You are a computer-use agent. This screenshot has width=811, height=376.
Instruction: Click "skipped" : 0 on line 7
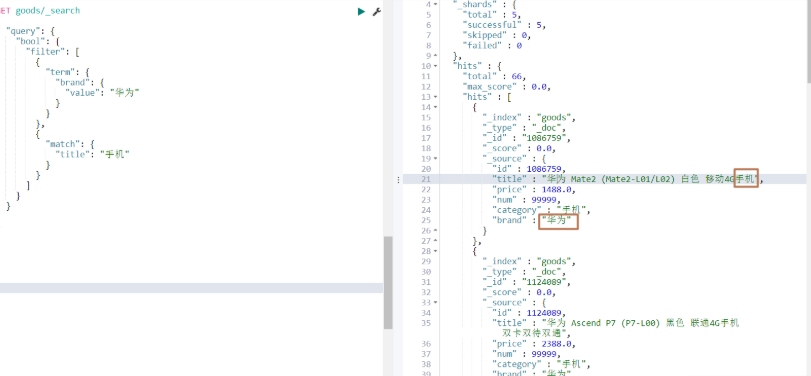tap(497, 35)
